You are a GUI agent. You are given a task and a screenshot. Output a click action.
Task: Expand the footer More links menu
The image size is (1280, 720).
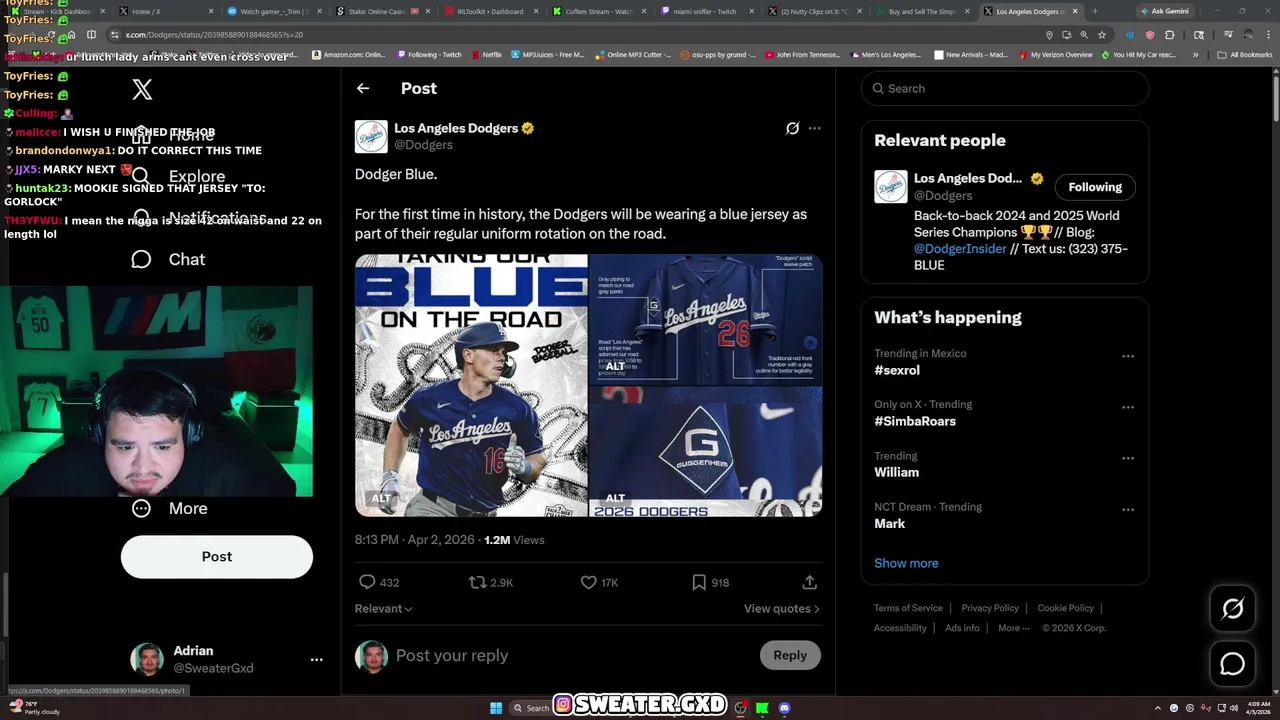[1014, 628]
